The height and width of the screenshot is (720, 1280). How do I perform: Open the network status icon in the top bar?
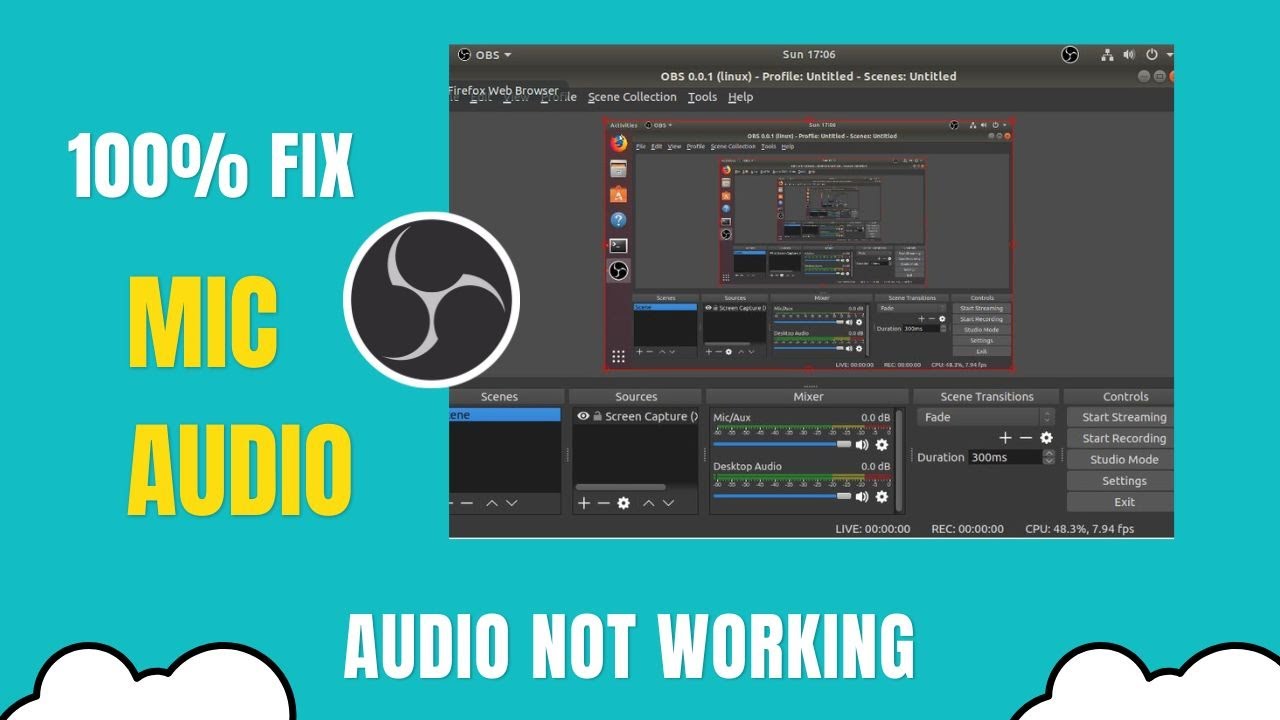coord(1108,55)
